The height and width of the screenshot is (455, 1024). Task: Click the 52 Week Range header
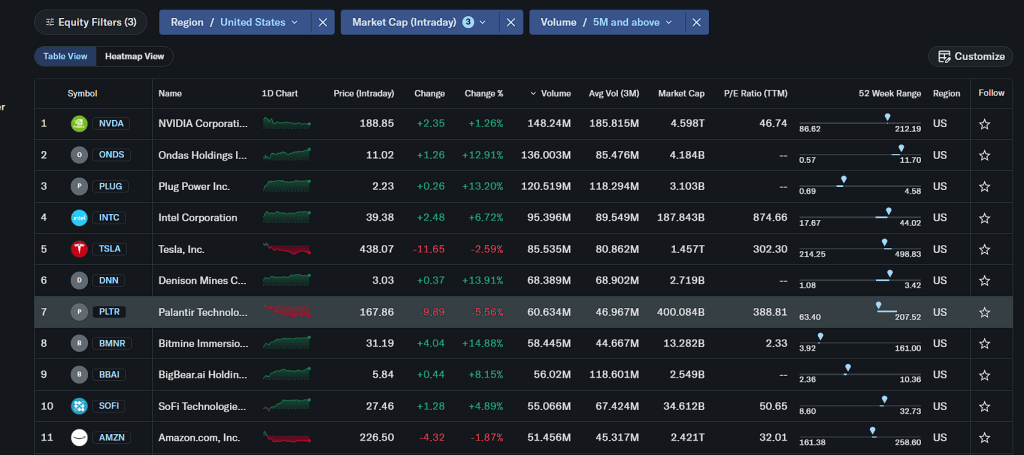889,93
